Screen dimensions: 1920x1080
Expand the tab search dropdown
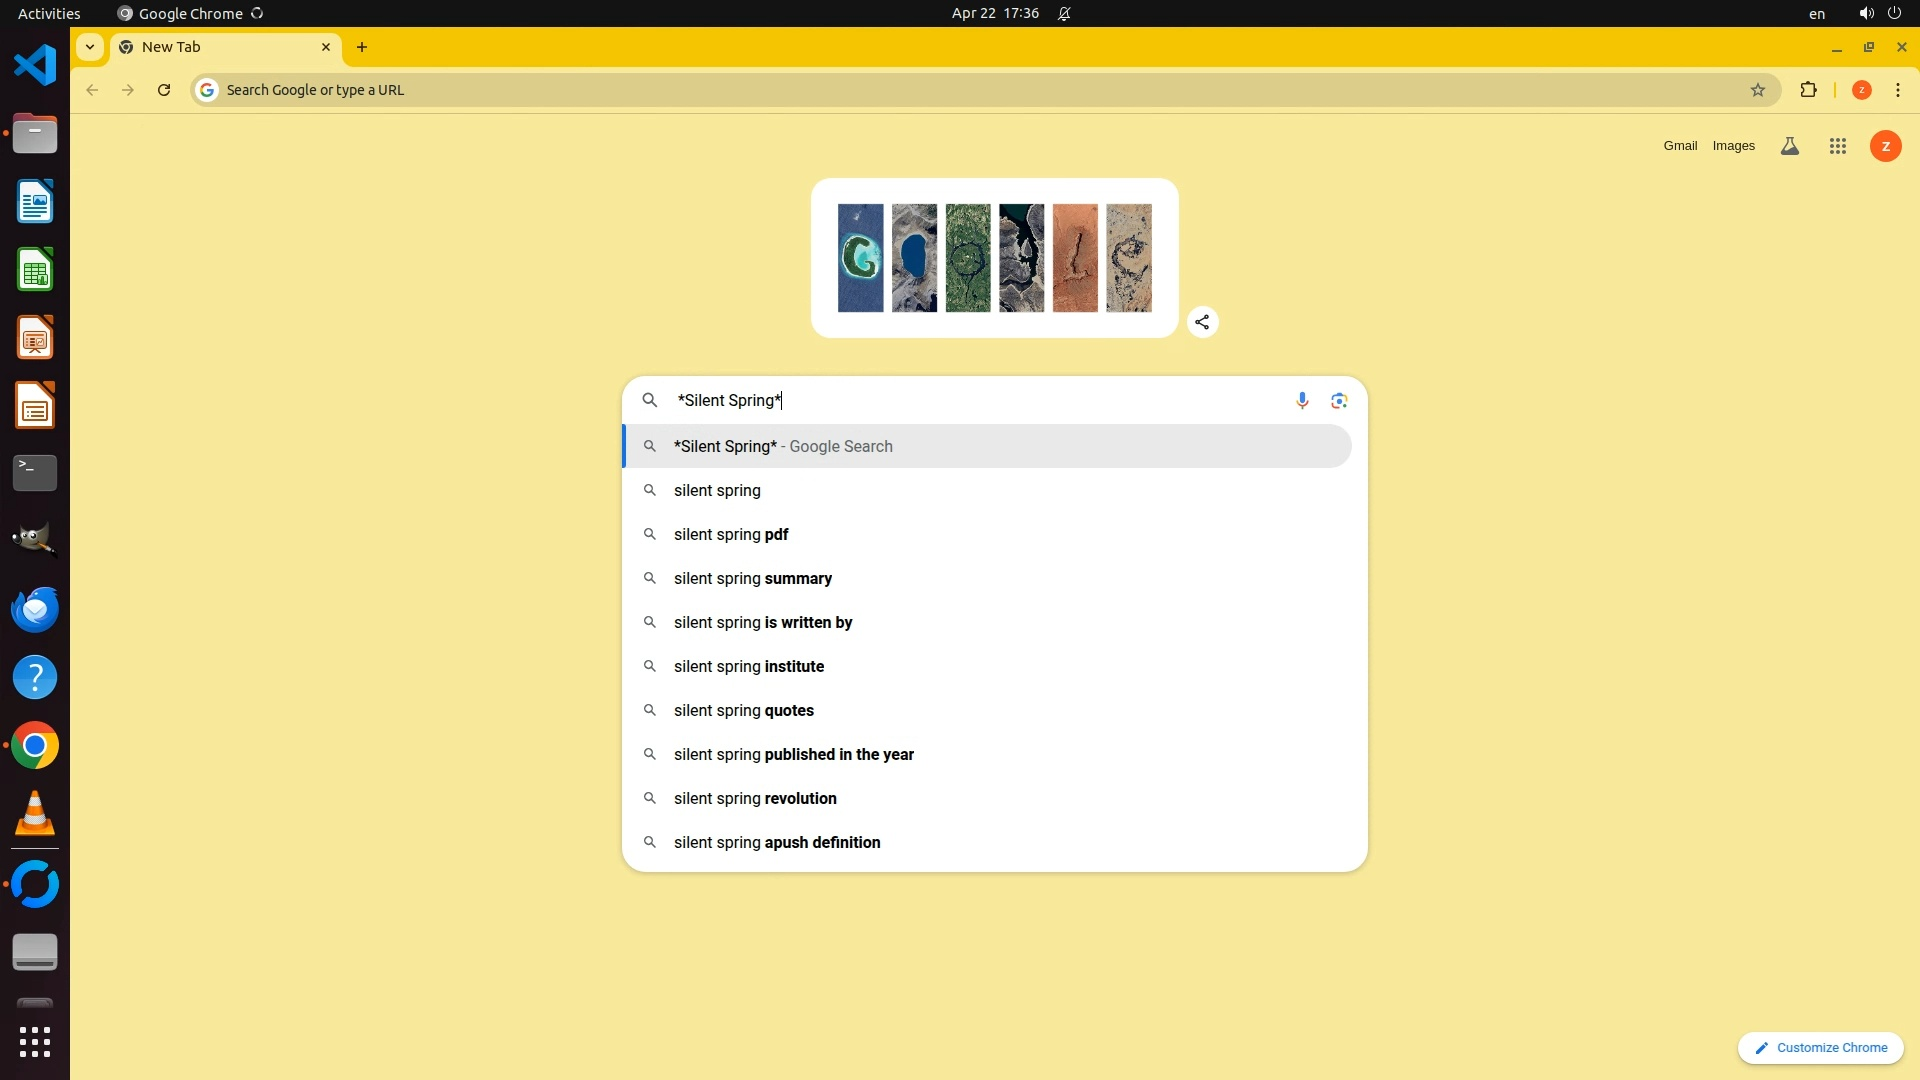tap(90, 47)
